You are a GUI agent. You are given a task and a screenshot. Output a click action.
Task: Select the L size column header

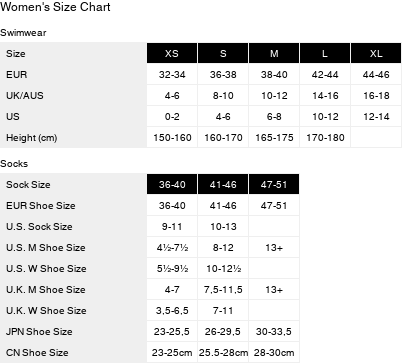[325, 53]
